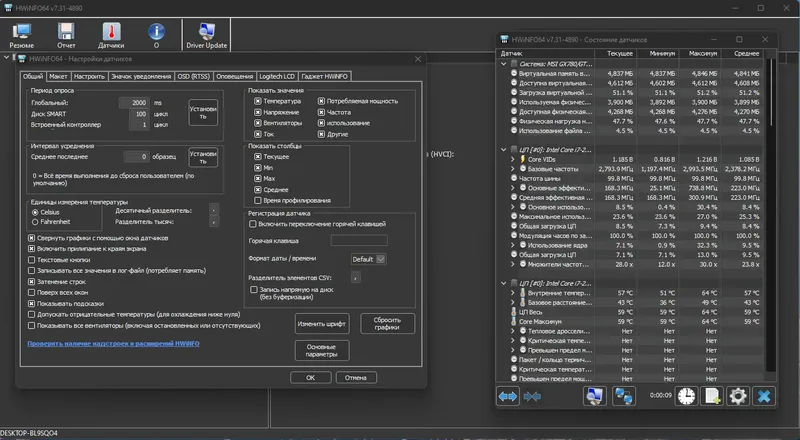Open the date/time format Default dropdown
Image resolution: width=800 pixels, height=440 pixels.
click(368, 259)
